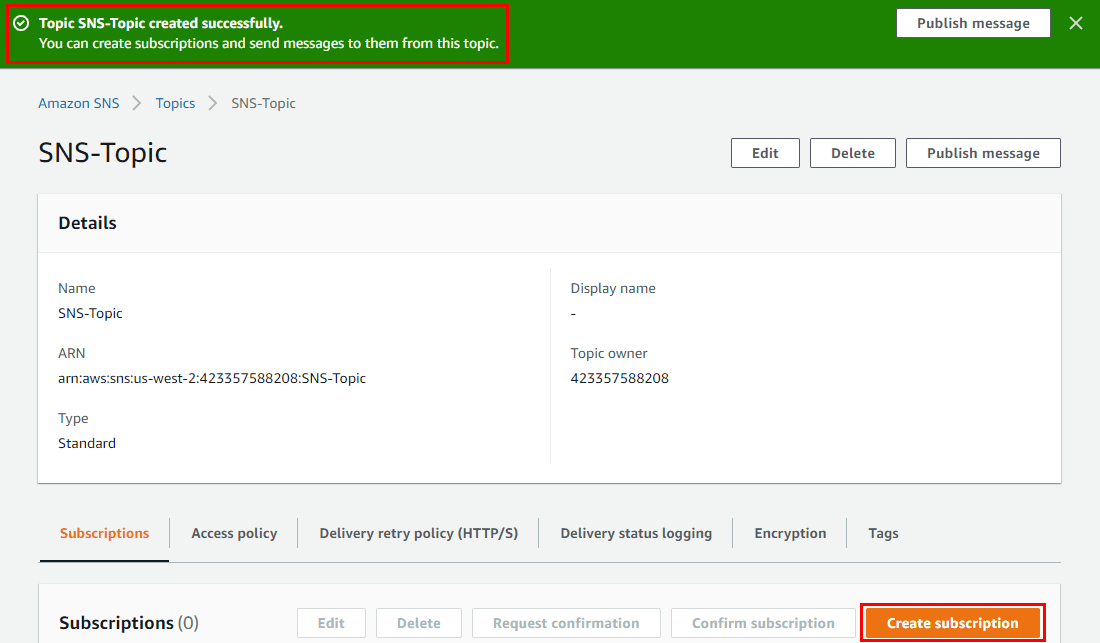1100x643 pixels.
Task: Dismiss the success notification banner
Action: tap(1076, 23)
